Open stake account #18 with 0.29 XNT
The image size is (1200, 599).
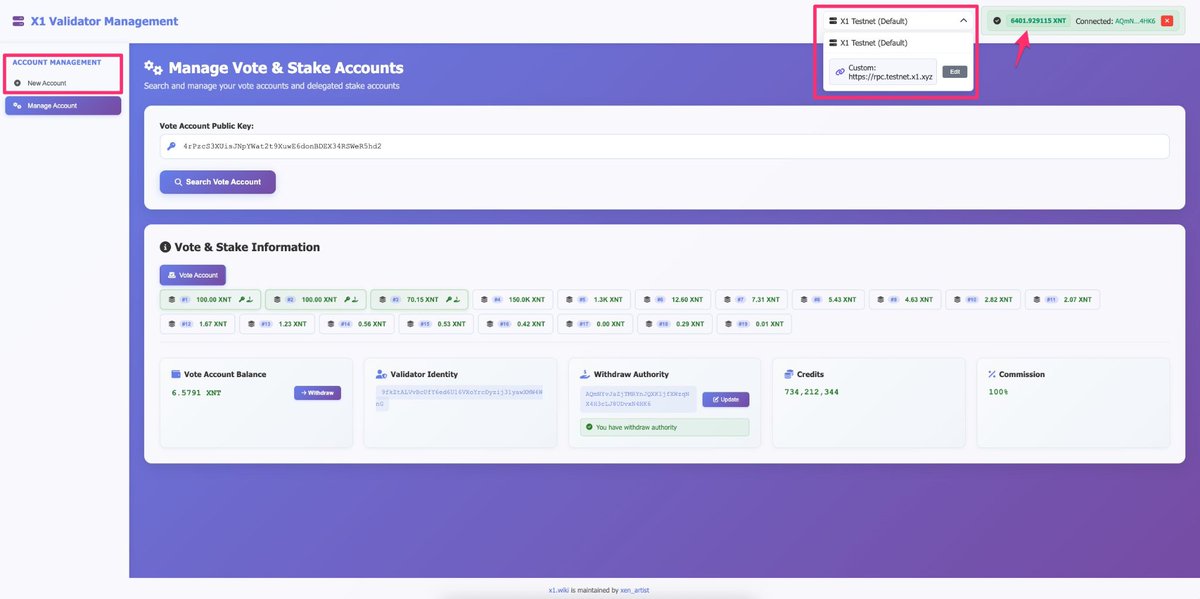[x=674, y=324]
